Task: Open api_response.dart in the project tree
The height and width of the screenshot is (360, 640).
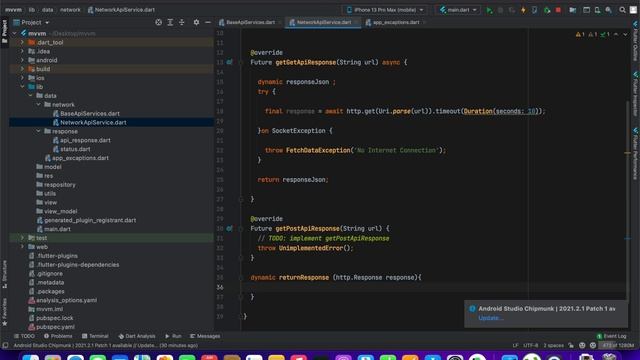Action: point(85,140)
